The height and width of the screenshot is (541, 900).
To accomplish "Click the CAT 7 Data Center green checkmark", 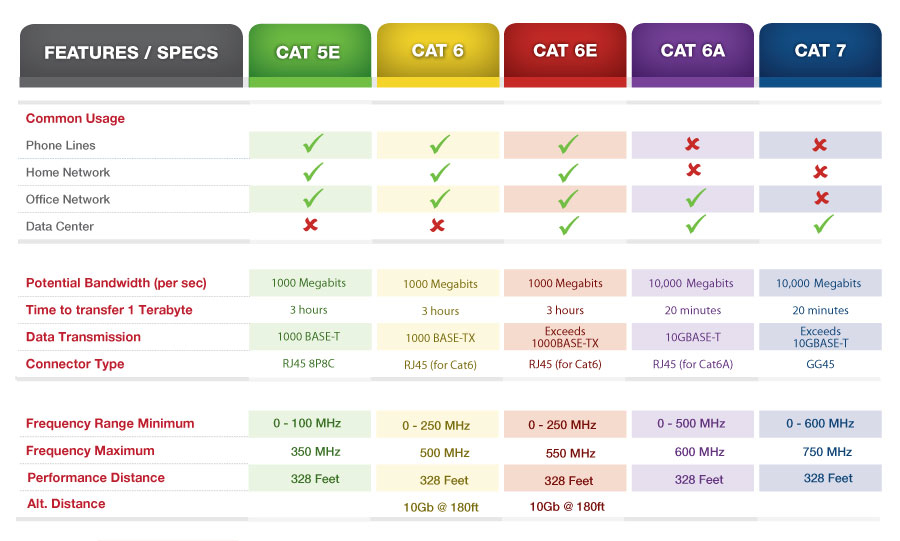I will point(822,224).
